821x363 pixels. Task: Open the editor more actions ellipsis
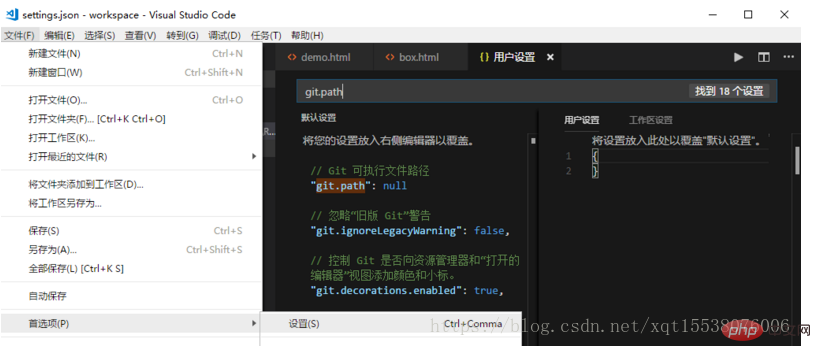click(789, 57)
